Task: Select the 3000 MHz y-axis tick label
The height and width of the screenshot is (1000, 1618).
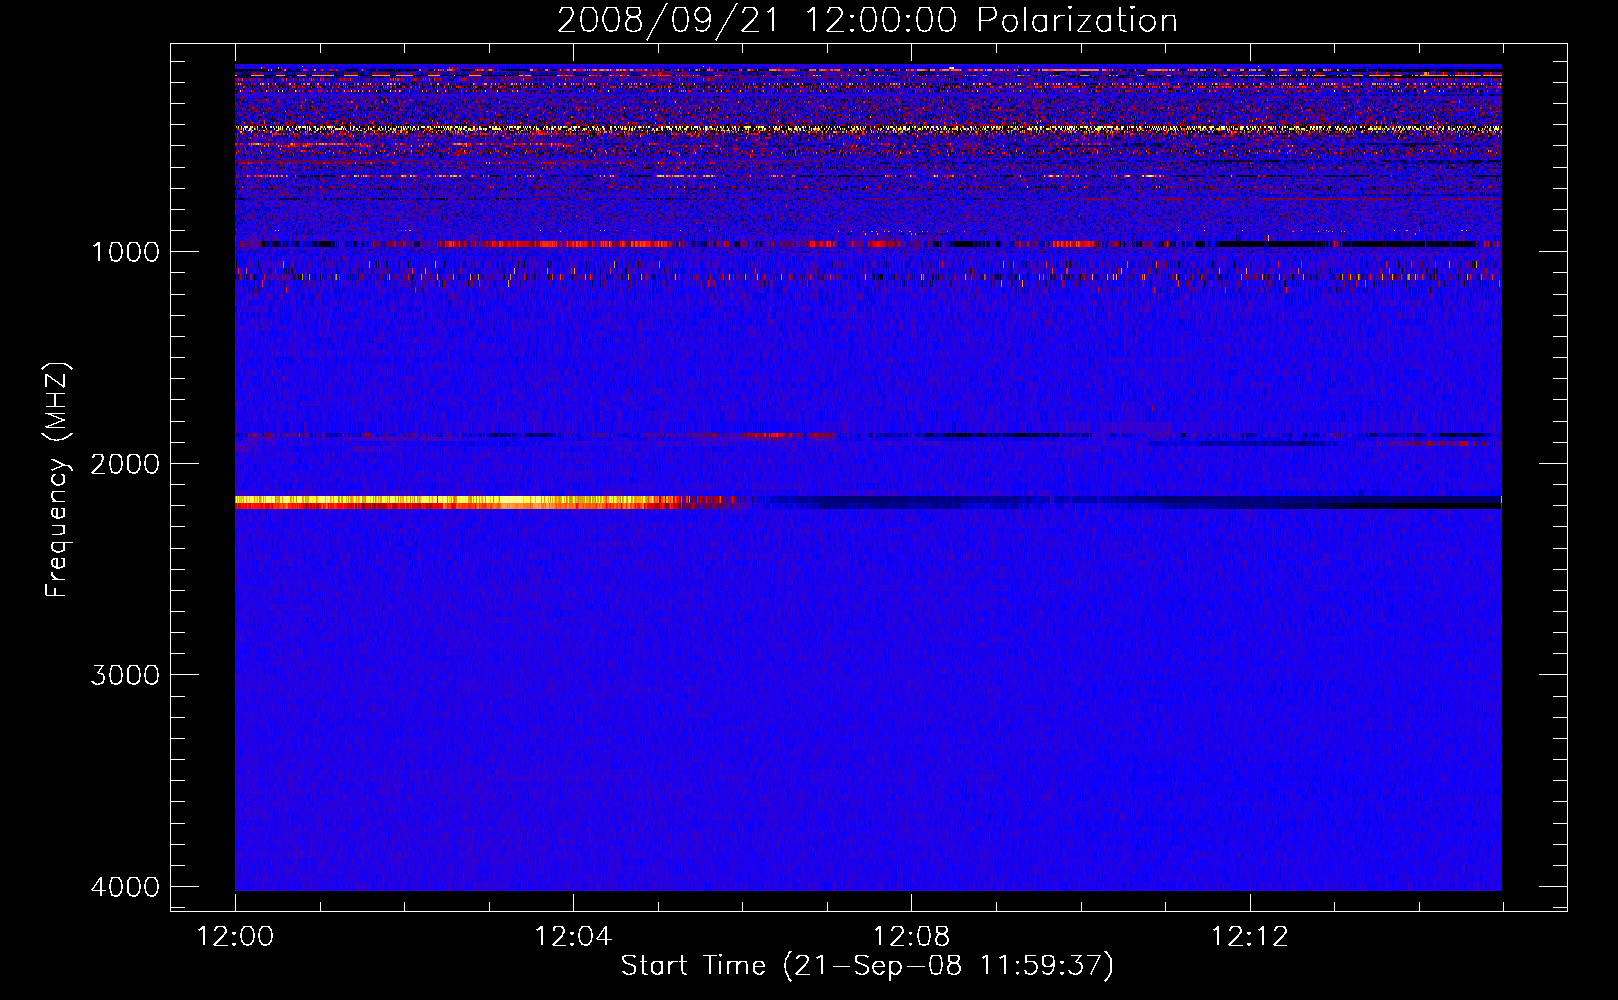Action: 125,675
